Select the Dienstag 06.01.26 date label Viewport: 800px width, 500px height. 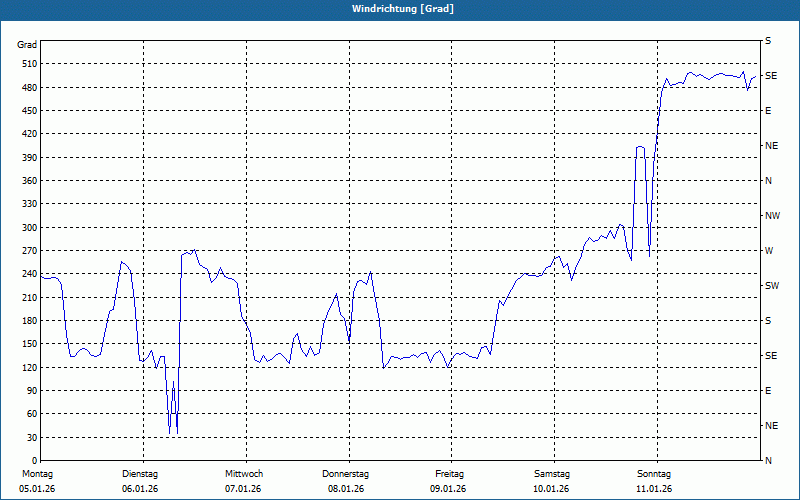point(140,481)
